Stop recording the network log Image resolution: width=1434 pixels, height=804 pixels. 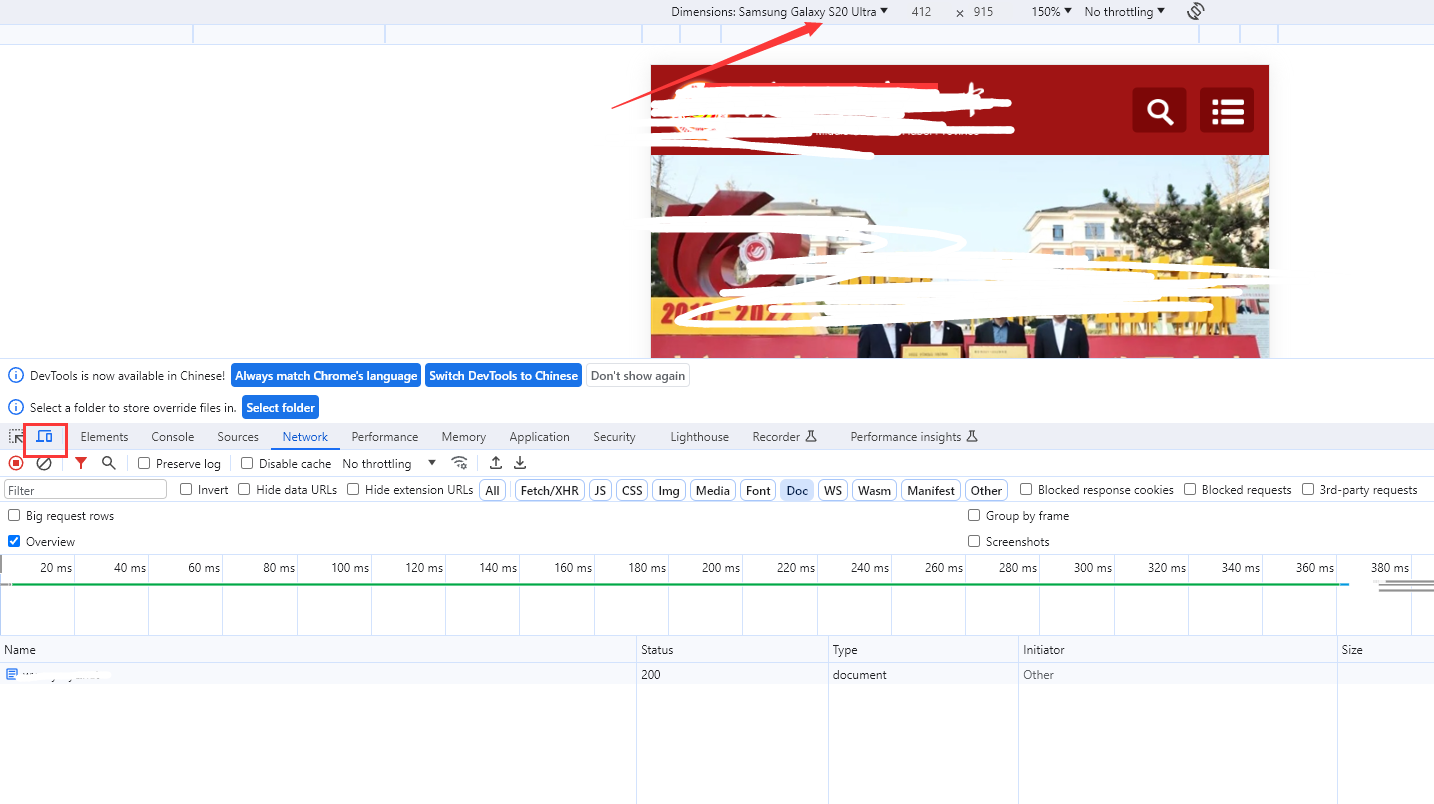click(16, 463)
